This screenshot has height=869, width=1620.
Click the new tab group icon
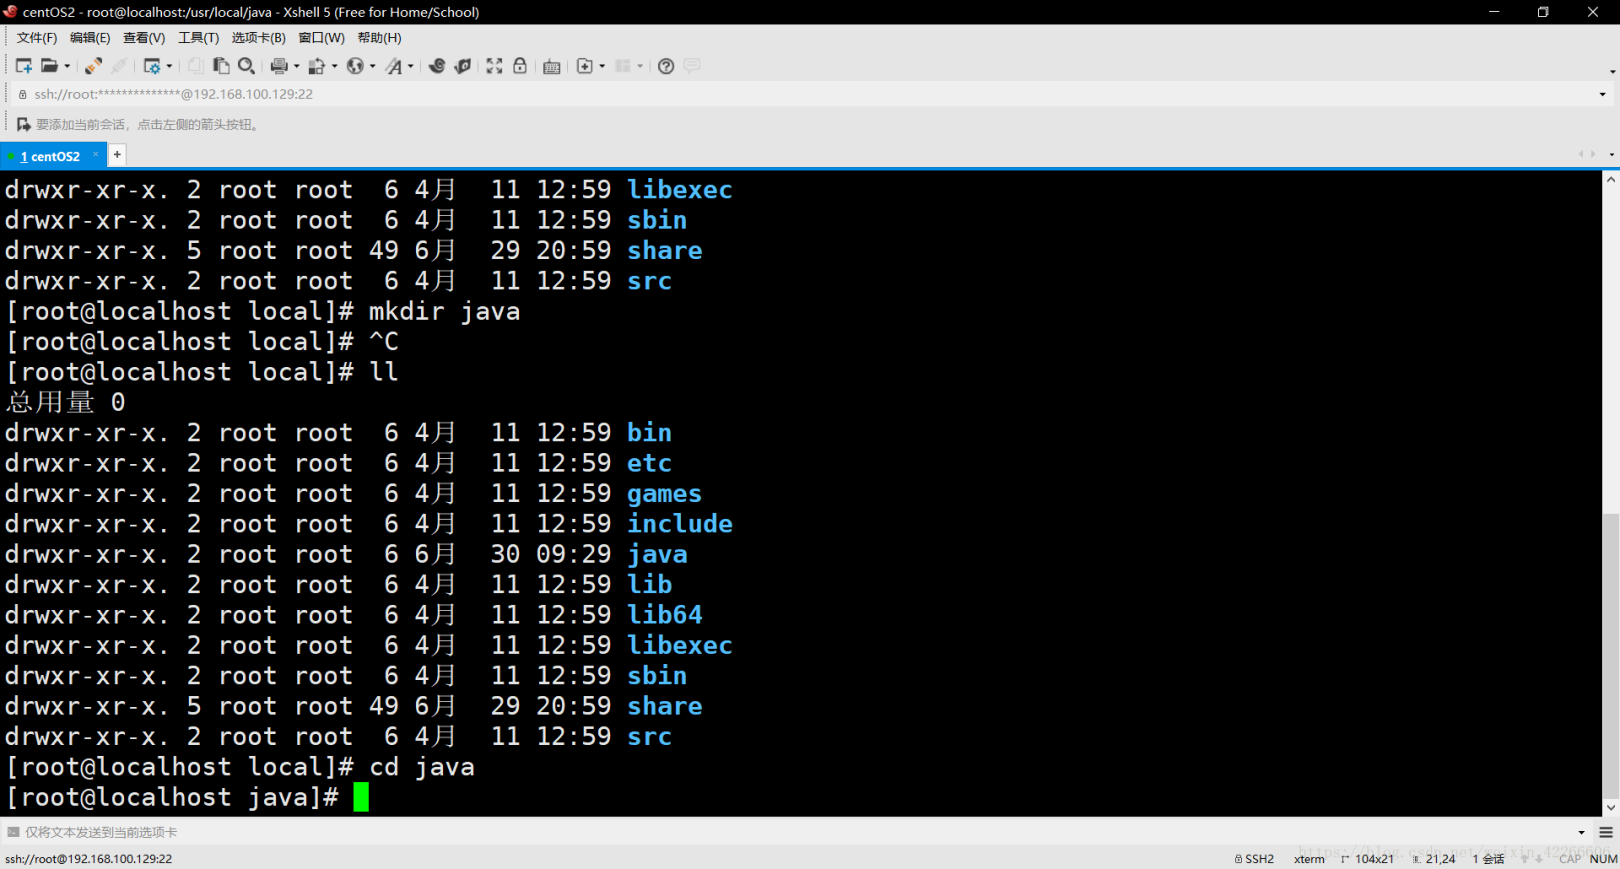(x=585, y=66)
